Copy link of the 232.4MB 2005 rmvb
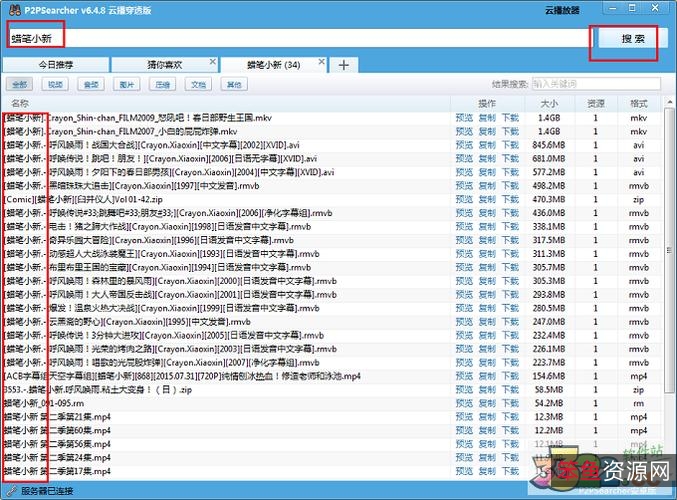677x500 pixels. (487, 335)
